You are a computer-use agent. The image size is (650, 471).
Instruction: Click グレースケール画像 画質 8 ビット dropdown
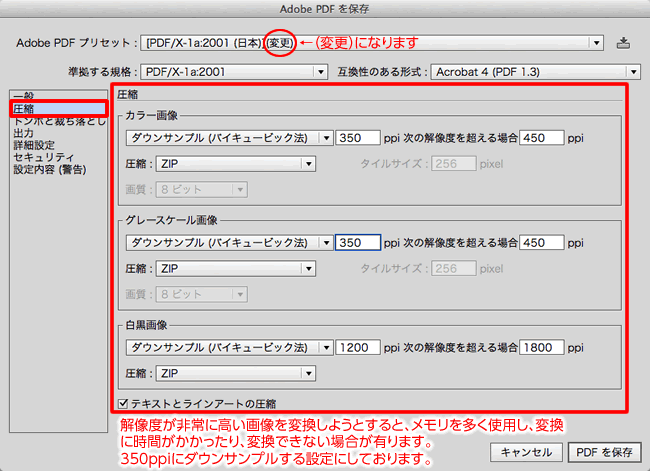pyautogui.click(x=201, y=294)
